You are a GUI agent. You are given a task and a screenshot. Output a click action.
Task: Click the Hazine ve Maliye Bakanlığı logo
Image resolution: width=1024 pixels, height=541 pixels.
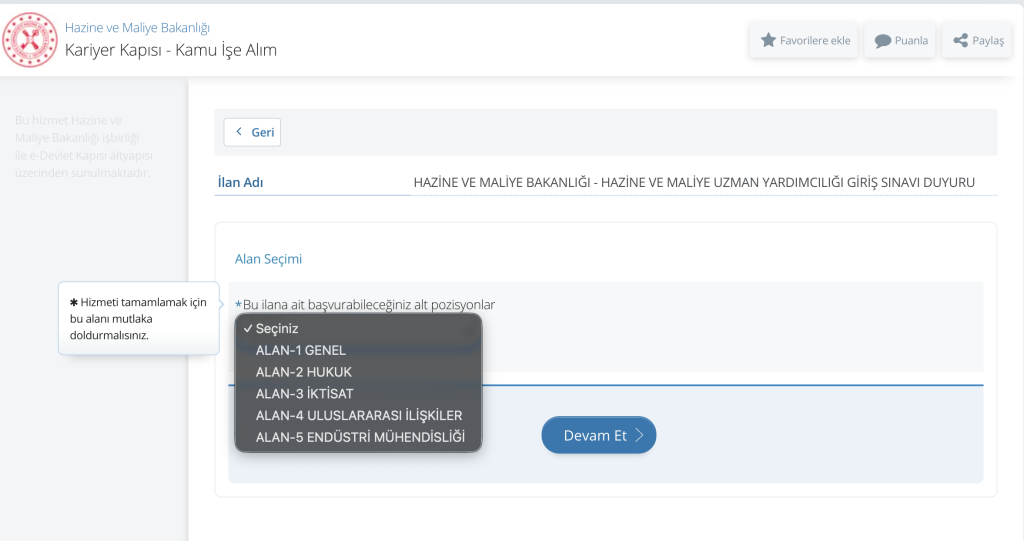coord(30,39)
